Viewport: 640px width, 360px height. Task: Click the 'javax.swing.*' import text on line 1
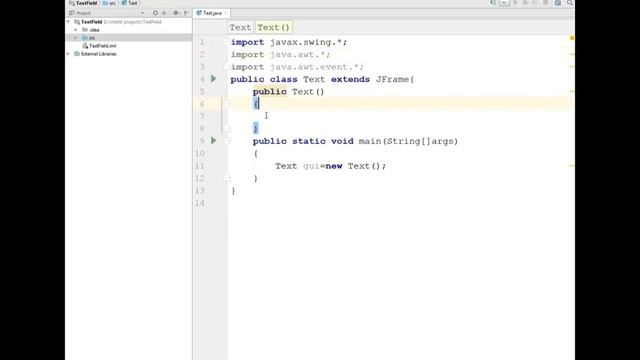(x=306, y=42)
